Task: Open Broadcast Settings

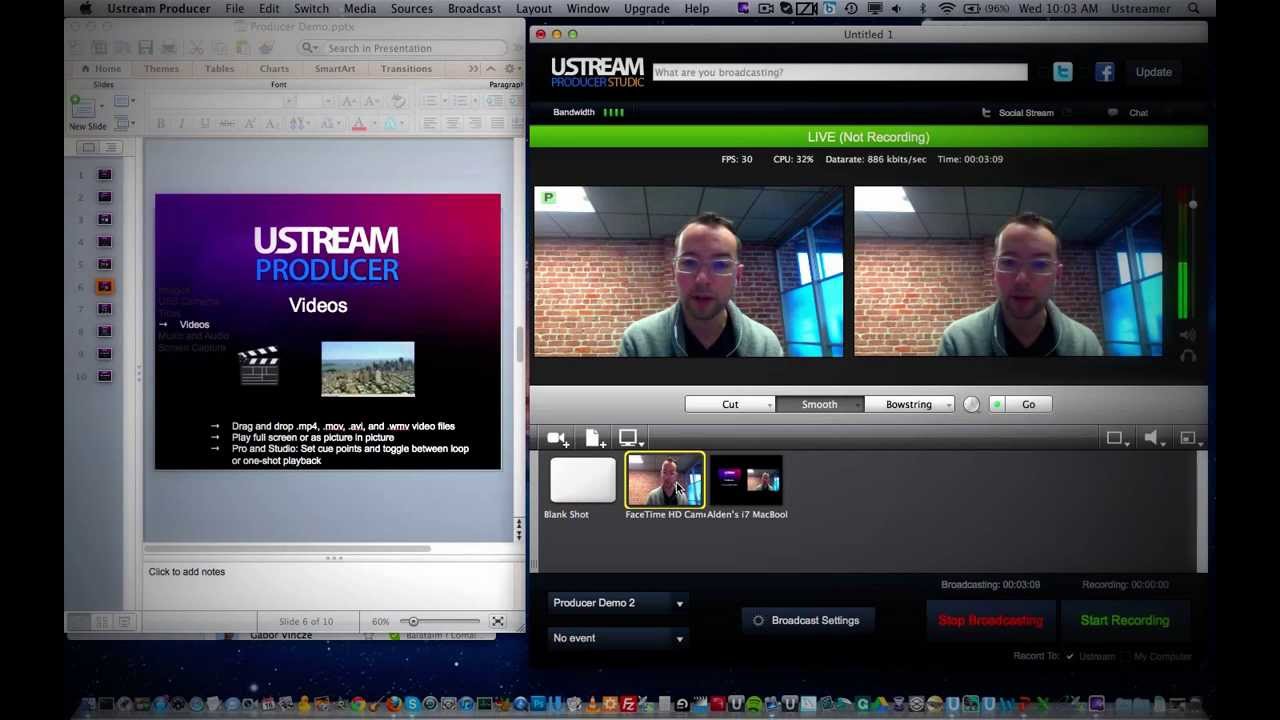Action: coord(806,620)
